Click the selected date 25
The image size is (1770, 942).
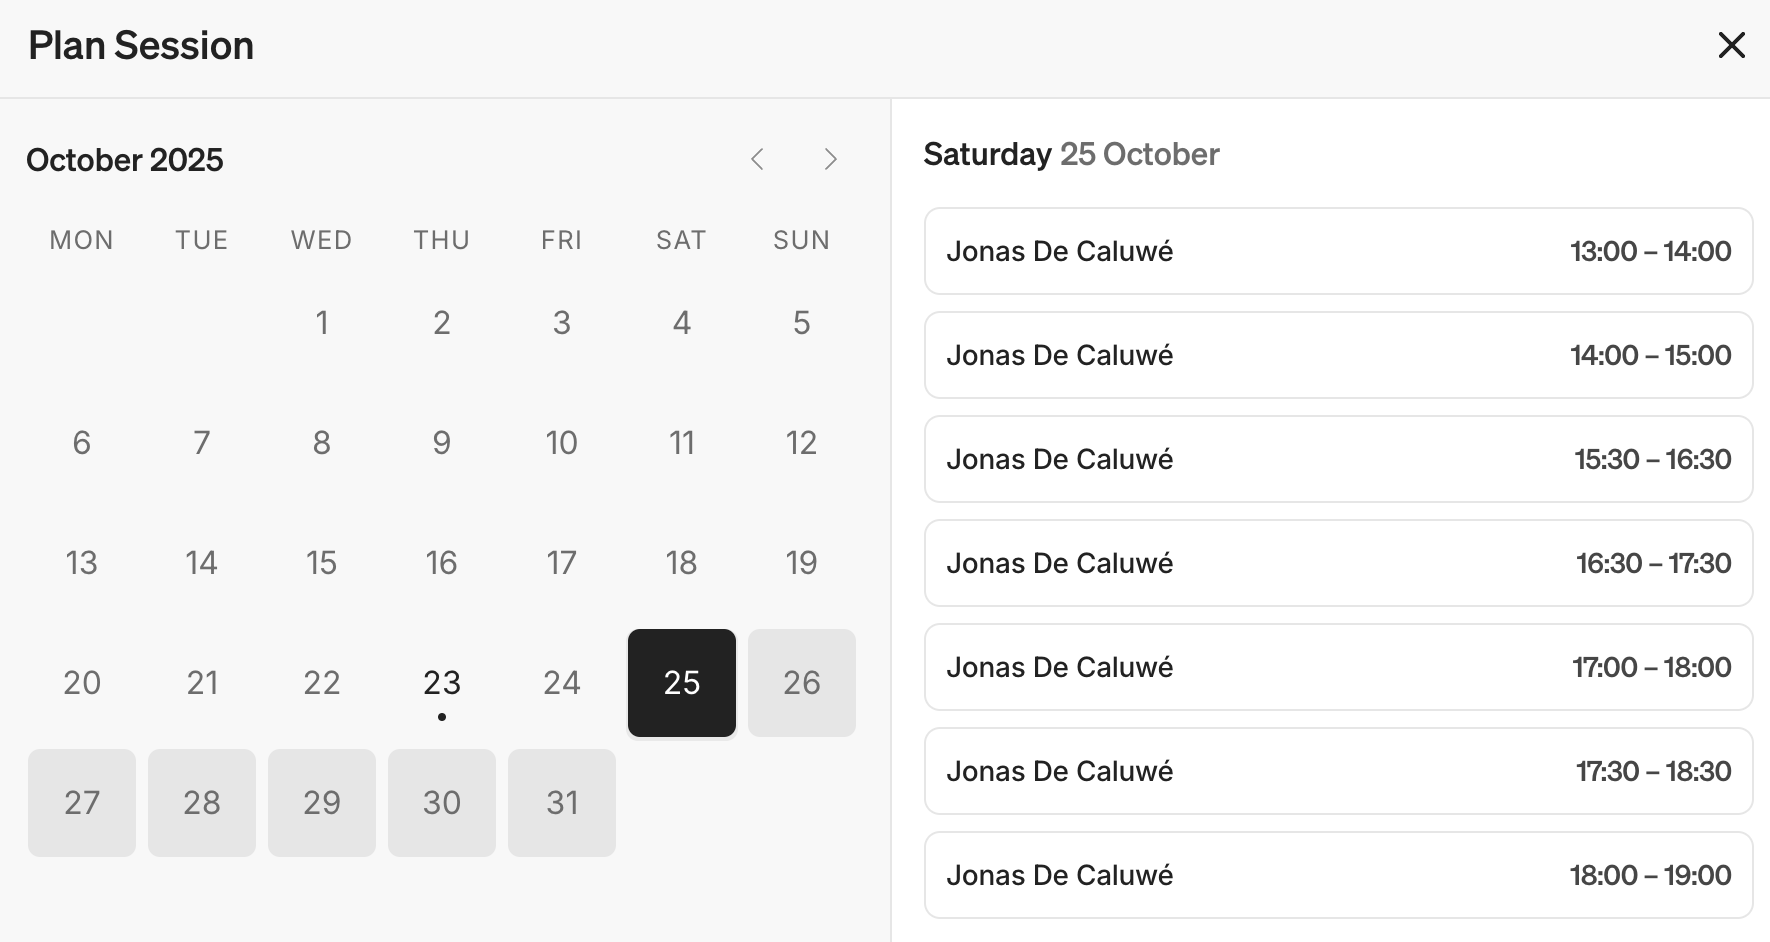pyautogui.click(x=682, y=683)
